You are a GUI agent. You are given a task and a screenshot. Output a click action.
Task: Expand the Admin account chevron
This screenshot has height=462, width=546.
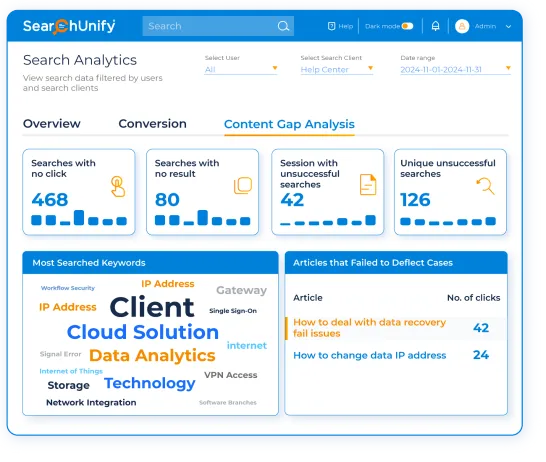(508, 26)
